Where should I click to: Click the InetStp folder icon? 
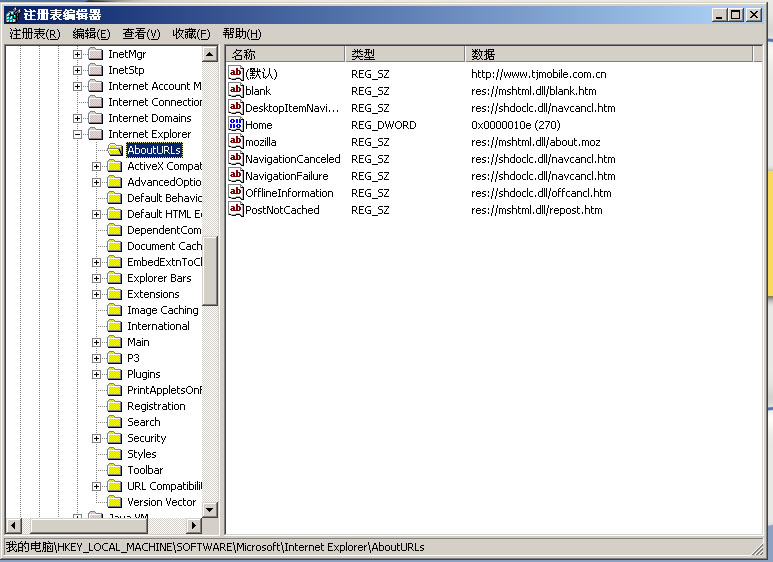click(x=95, y=70)
